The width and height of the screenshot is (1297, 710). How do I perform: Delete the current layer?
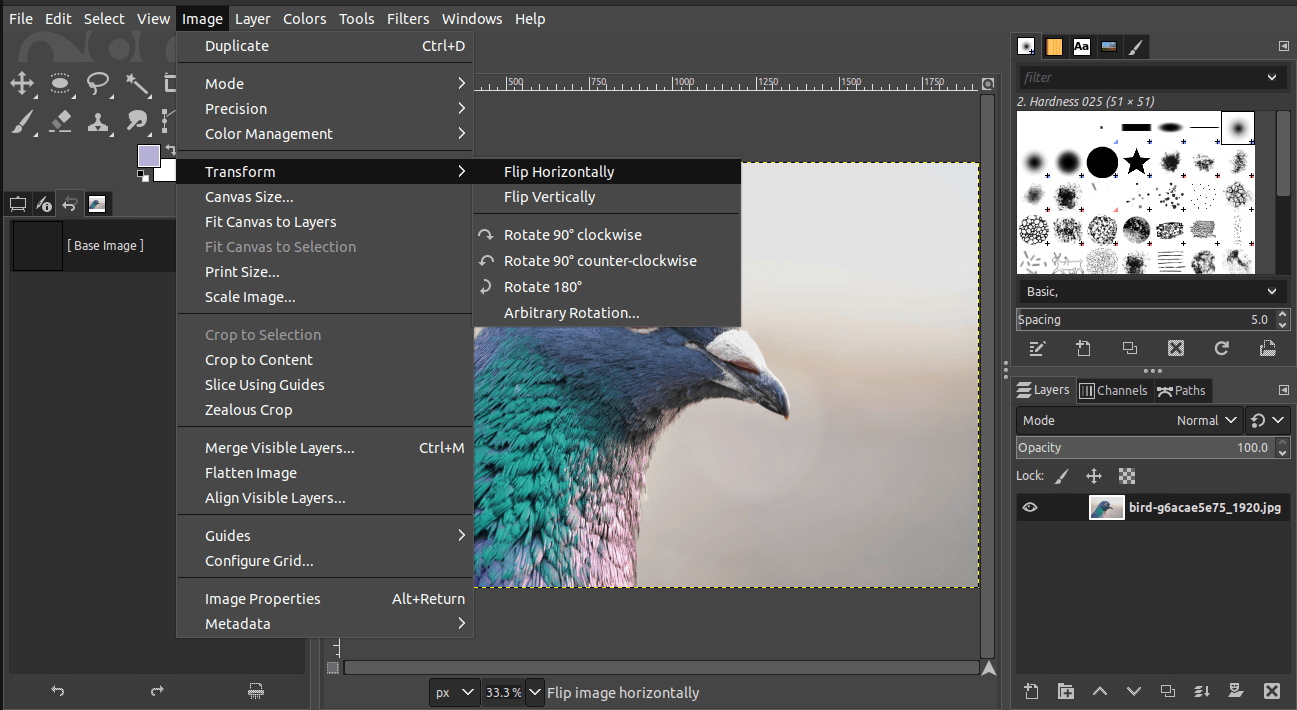pos(1271,691)
